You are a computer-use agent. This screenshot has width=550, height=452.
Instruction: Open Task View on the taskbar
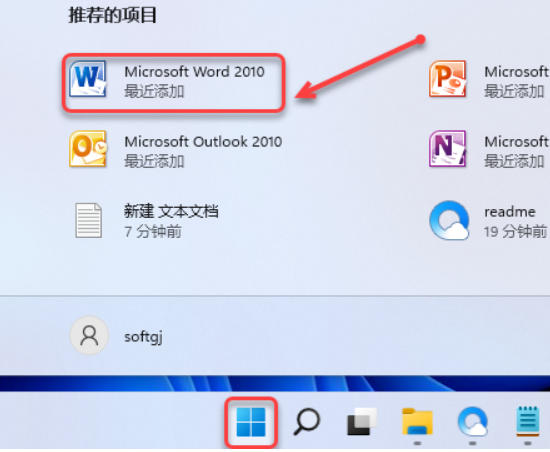pyautogui.click(x=362, y=421)
